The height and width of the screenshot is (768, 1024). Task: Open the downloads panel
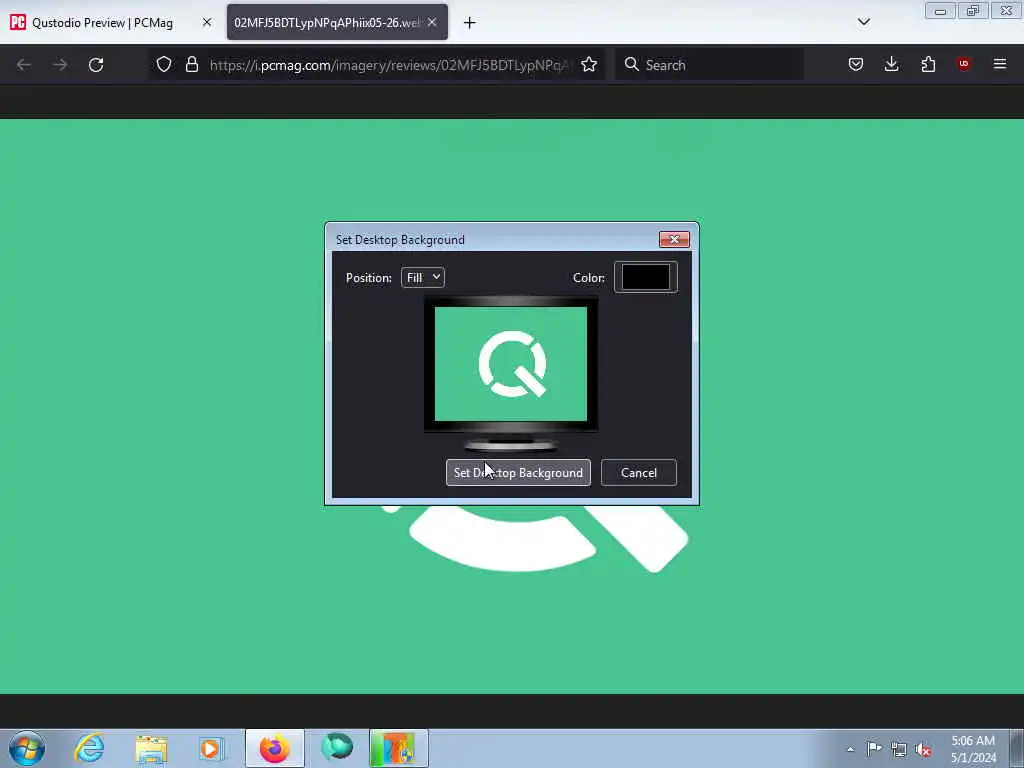coord(891,64)
